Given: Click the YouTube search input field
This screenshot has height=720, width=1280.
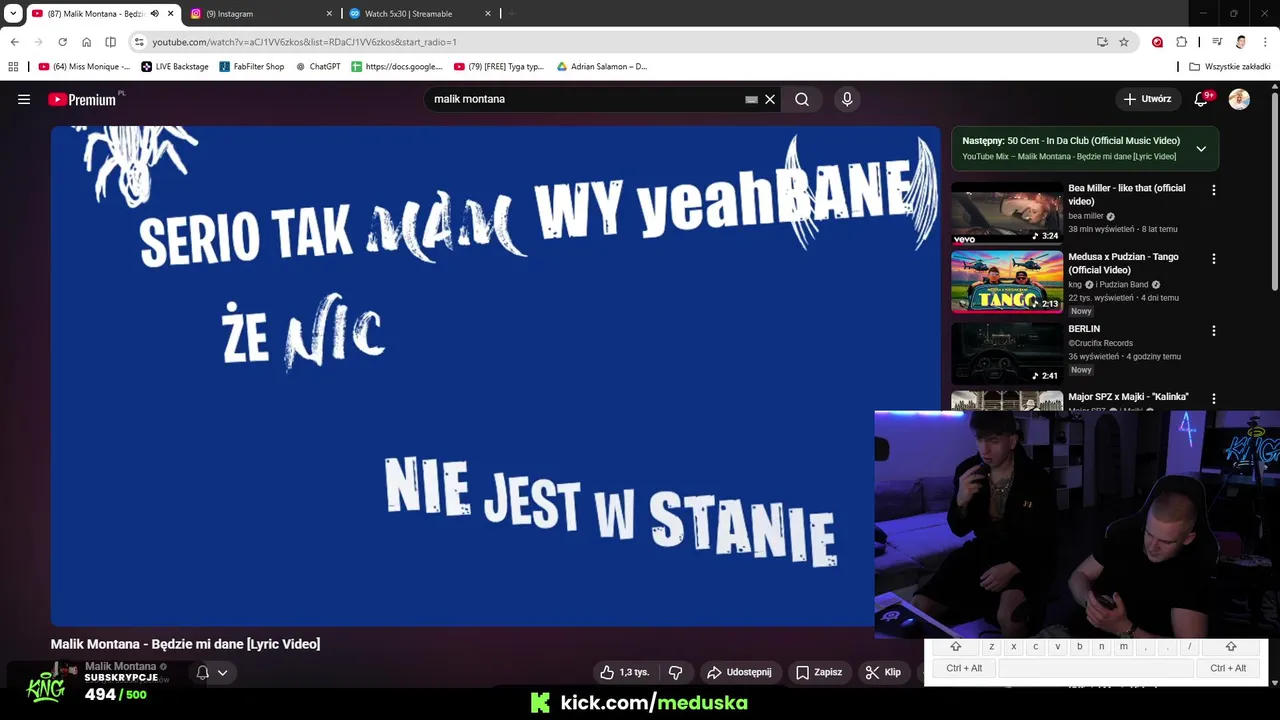Looking at the screenshot, I should pos(585,99).
